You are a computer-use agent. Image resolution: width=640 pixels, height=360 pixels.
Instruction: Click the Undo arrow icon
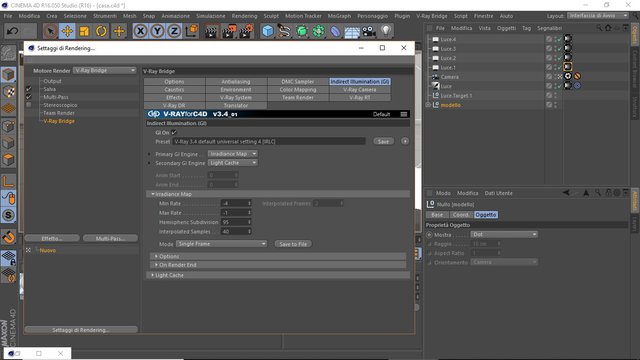[12, 31]
